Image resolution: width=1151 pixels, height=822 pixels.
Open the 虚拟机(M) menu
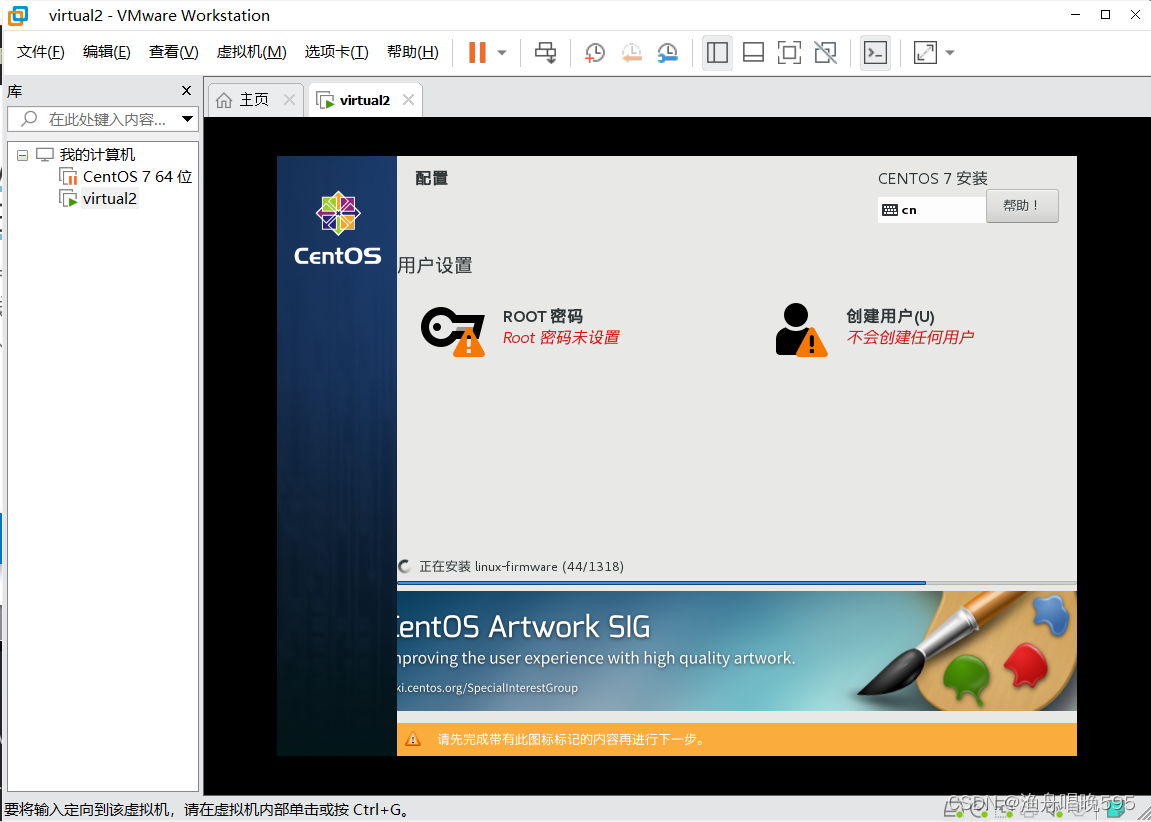click(251, 52)
